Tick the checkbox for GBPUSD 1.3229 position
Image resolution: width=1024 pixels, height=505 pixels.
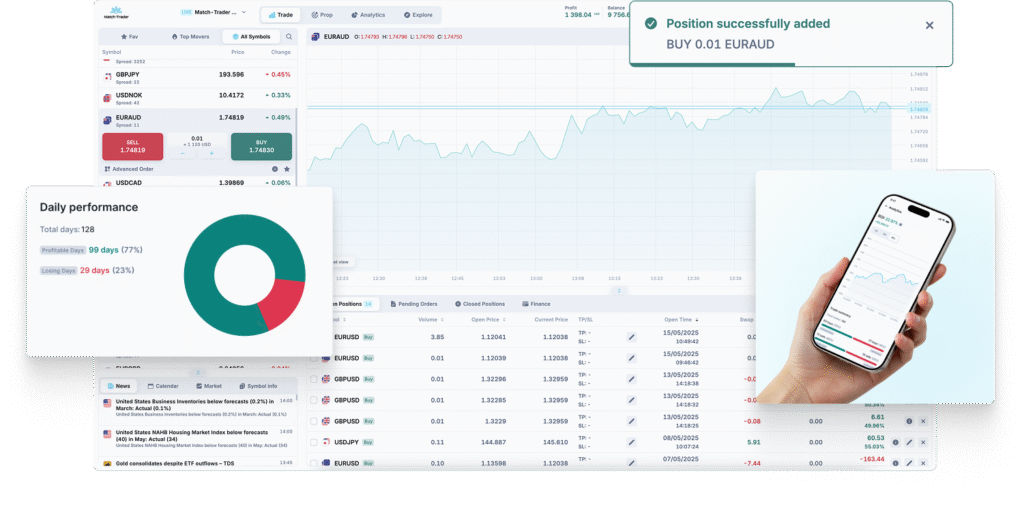pos(314,421)
